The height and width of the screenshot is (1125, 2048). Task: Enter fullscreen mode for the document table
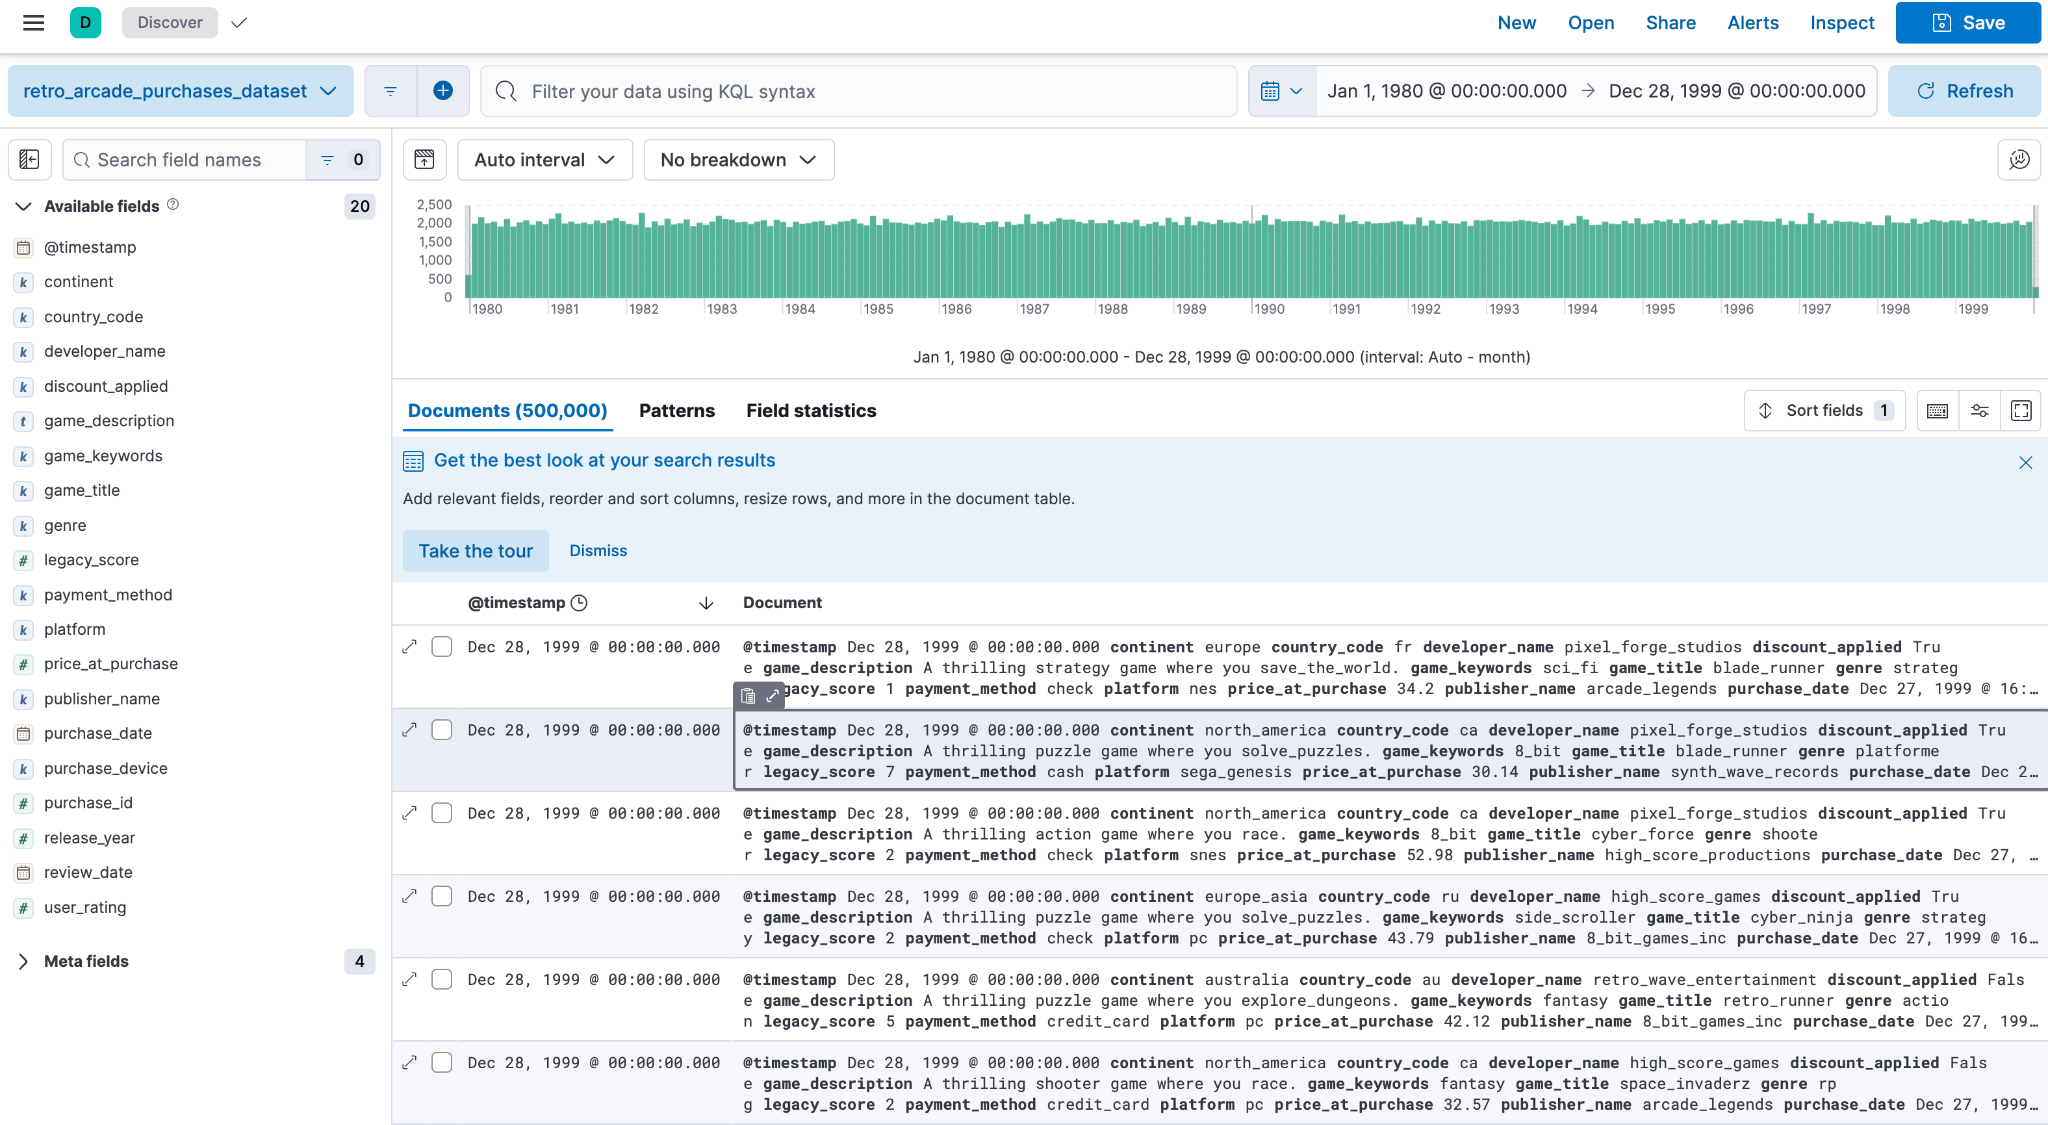tap(2021, 411)
